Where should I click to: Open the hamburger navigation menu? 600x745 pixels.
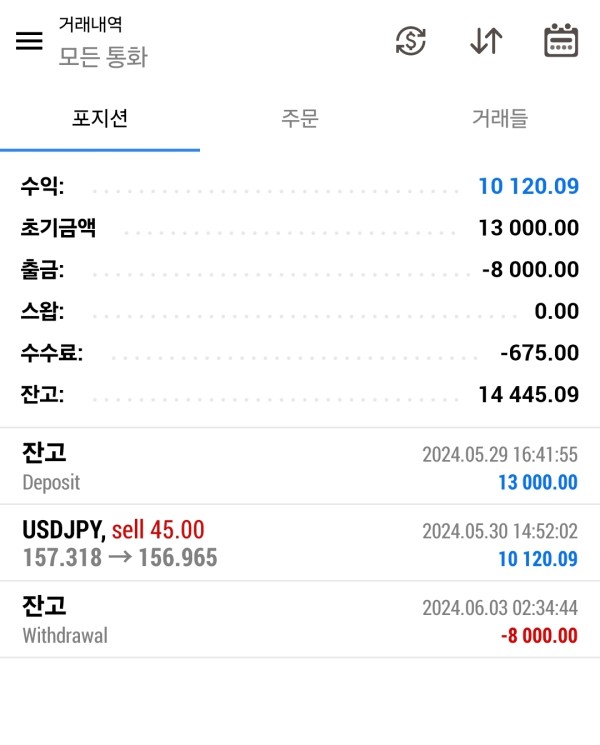[x=30, y=41]
